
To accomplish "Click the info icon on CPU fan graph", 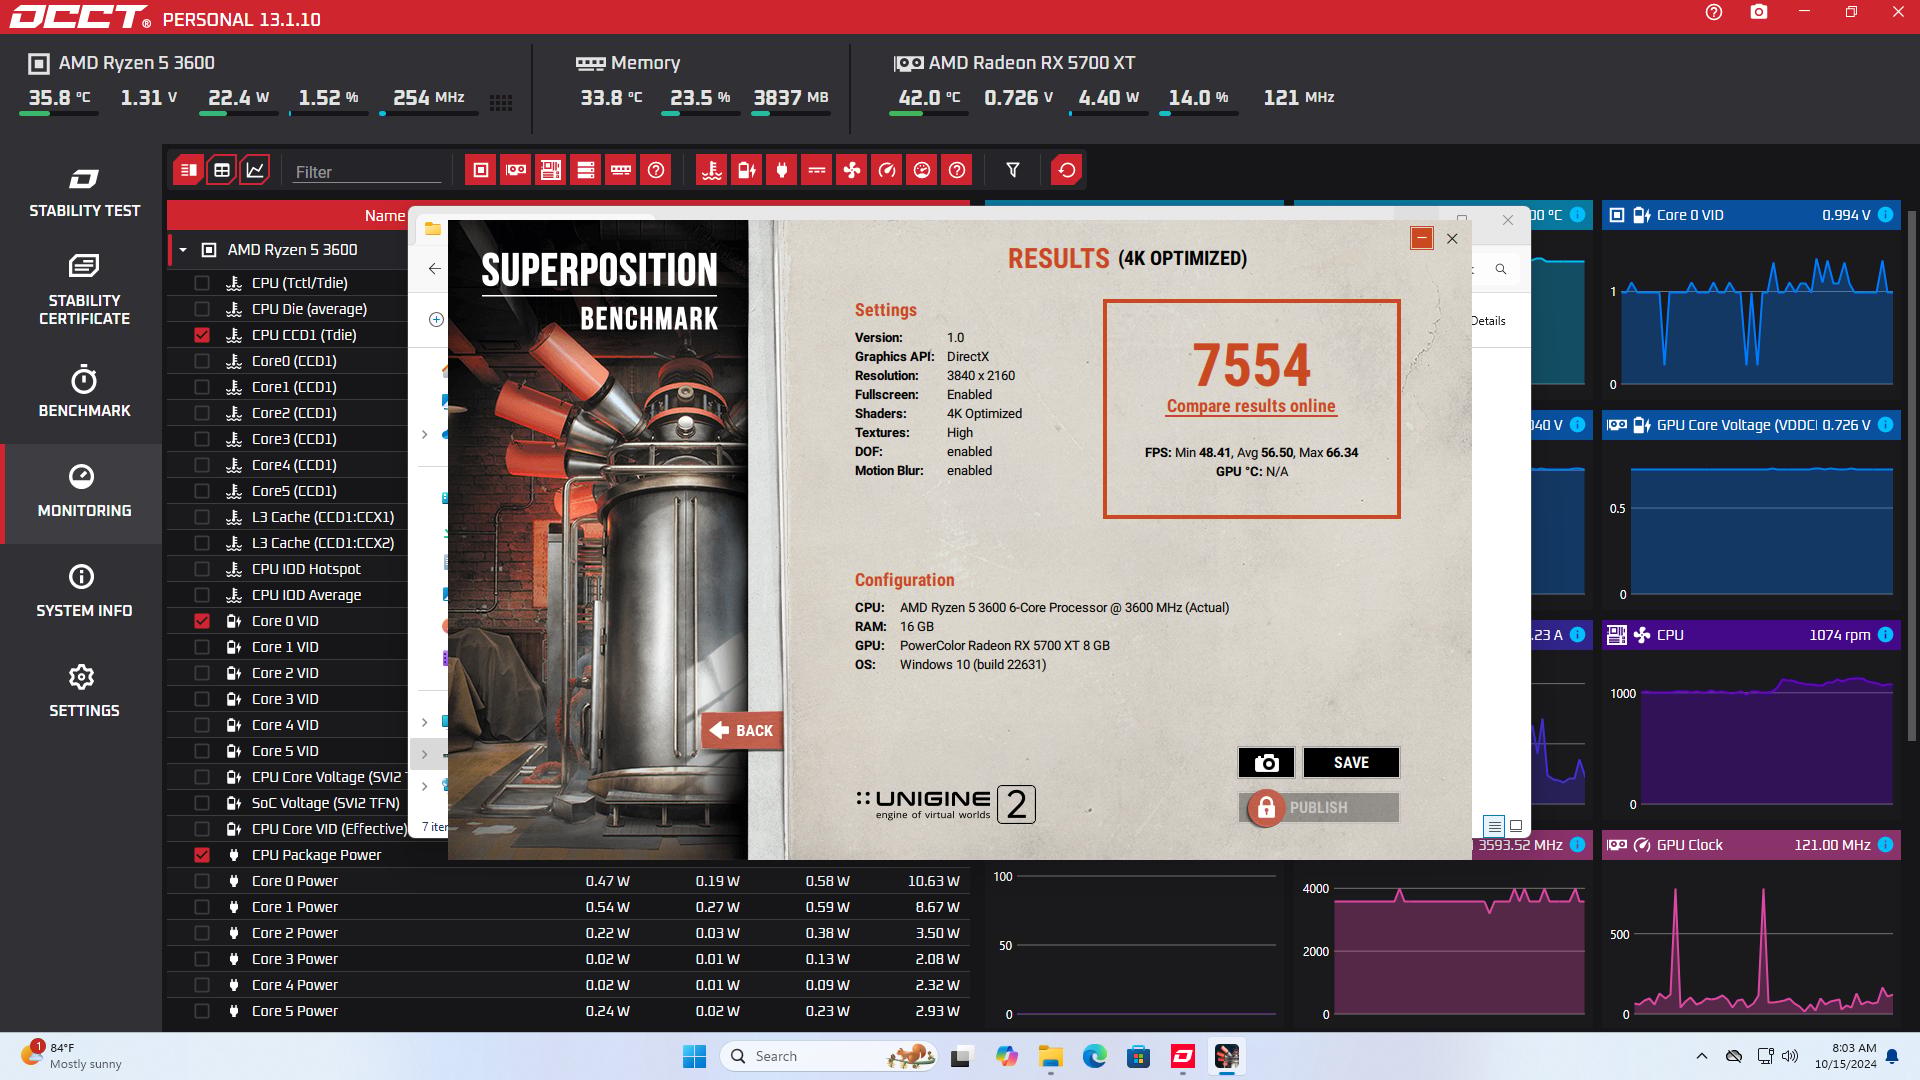I will coord(1885,635).
